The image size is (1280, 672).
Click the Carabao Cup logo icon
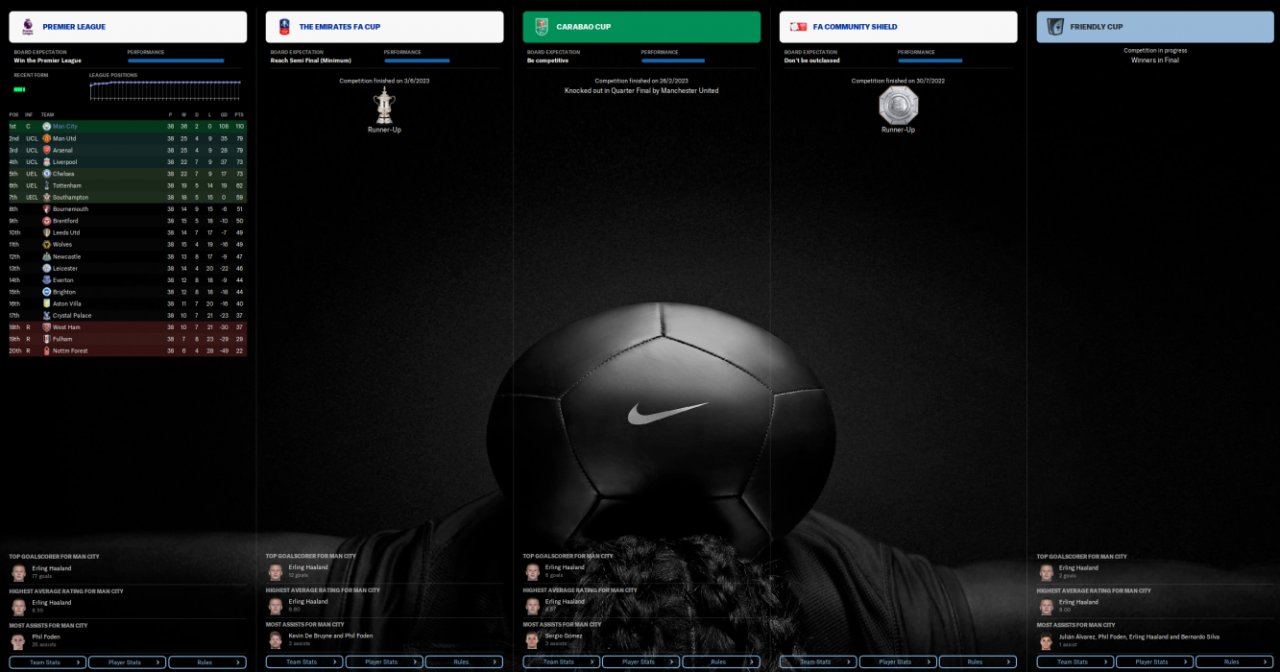[x=541, y=27]
